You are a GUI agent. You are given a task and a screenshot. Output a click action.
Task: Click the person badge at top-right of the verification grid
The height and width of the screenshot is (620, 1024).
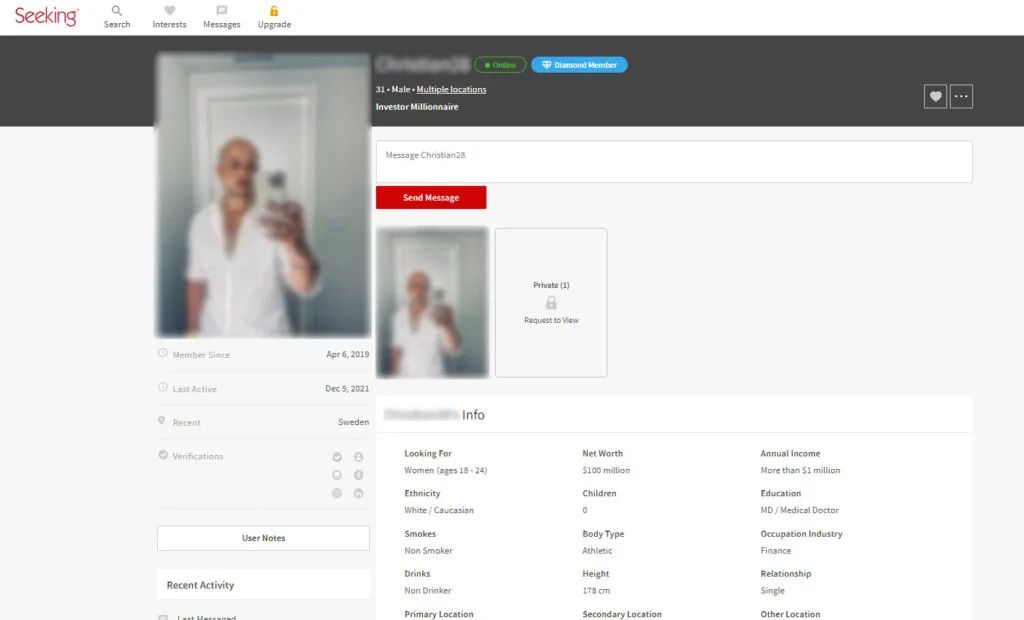pos(359,457)
